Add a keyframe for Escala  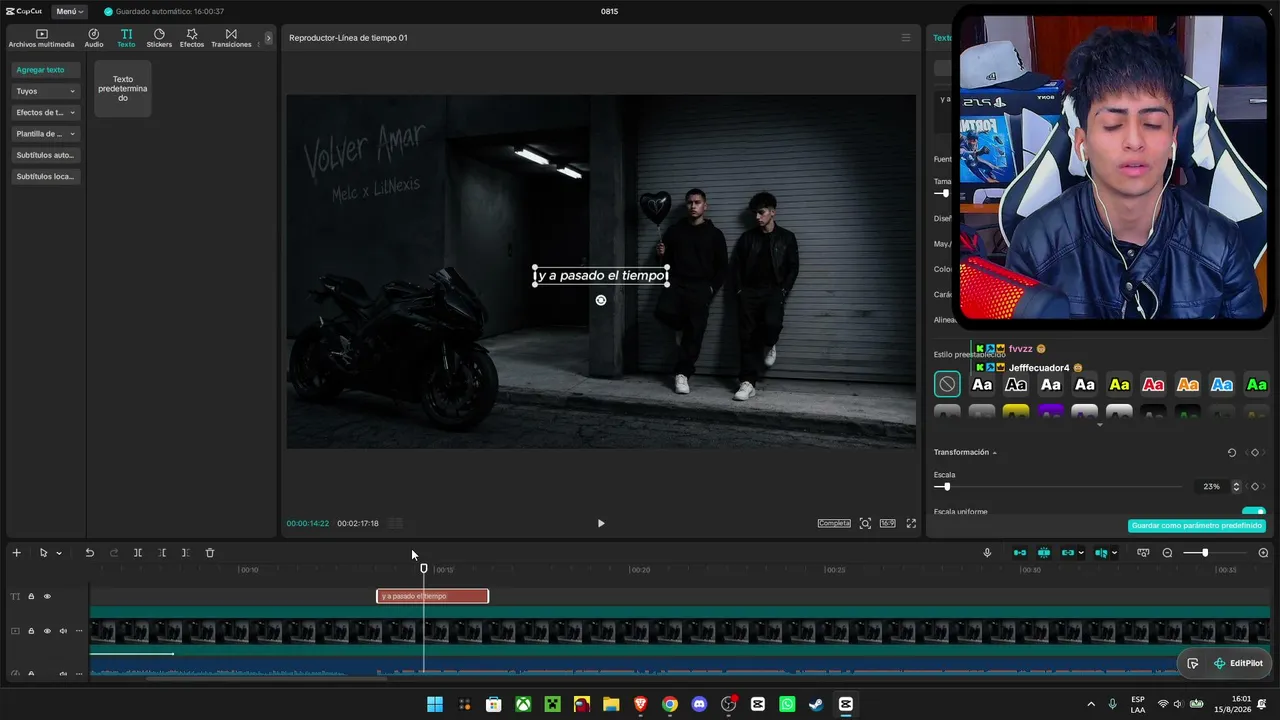pos(1255,487)
